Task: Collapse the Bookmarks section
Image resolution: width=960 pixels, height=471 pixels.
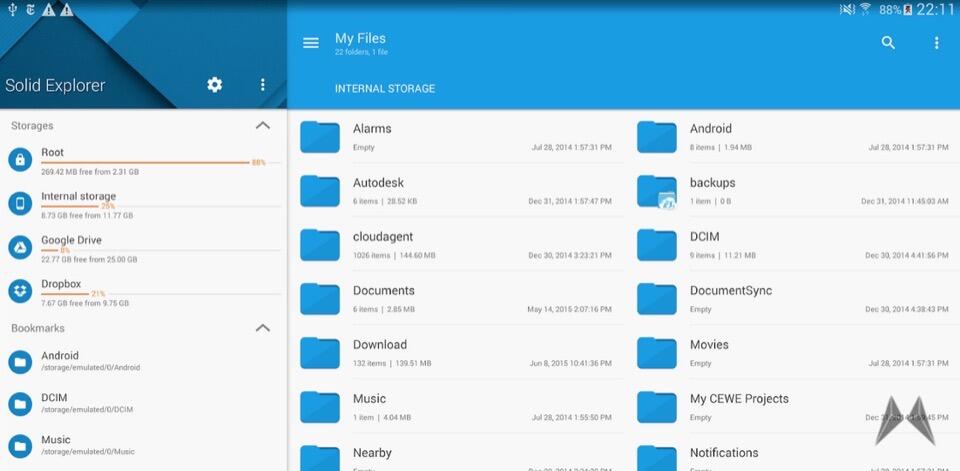Action: (x=263, y=328)
